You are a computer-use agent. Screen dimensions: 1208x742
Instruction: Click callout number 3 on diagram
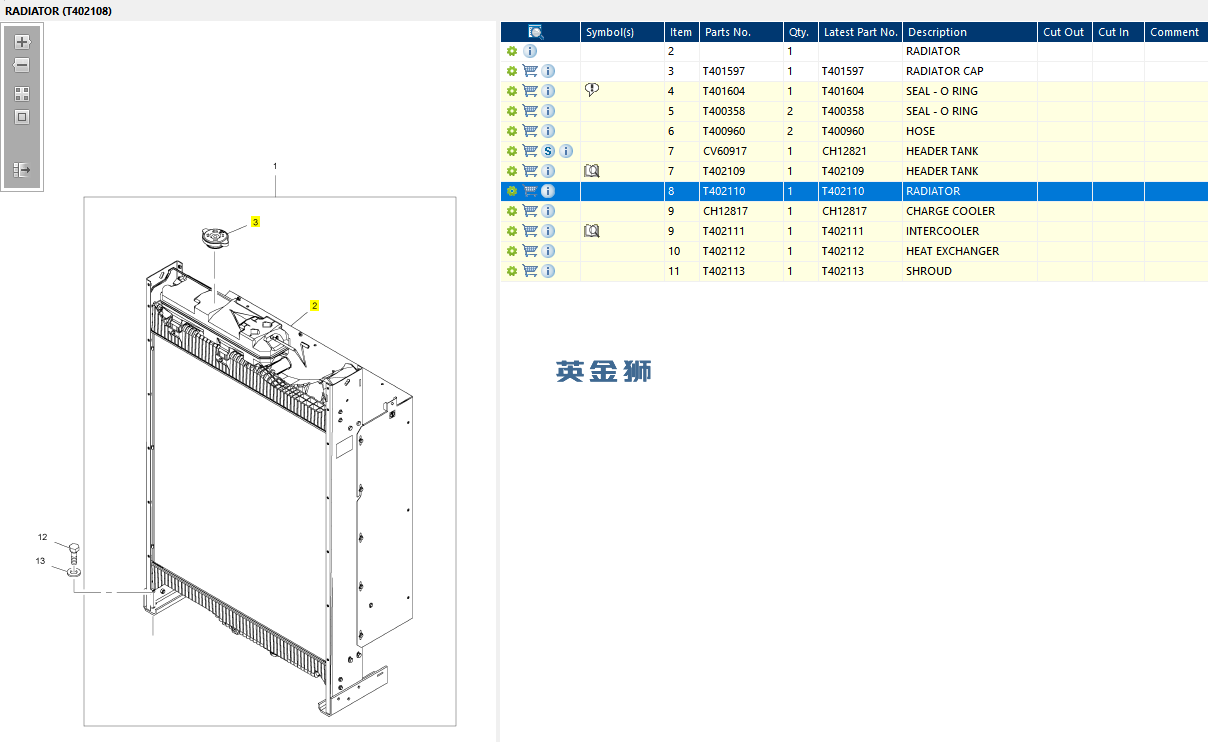tap(255, 222)
